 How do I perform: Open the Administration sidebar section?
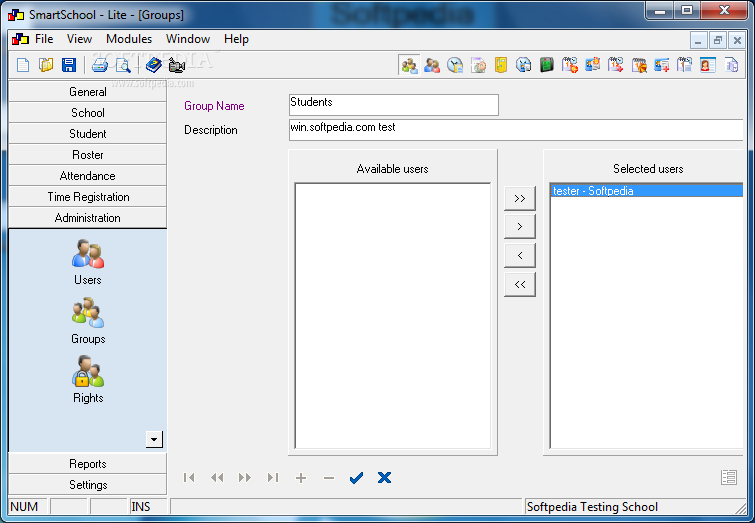point(88,218)
